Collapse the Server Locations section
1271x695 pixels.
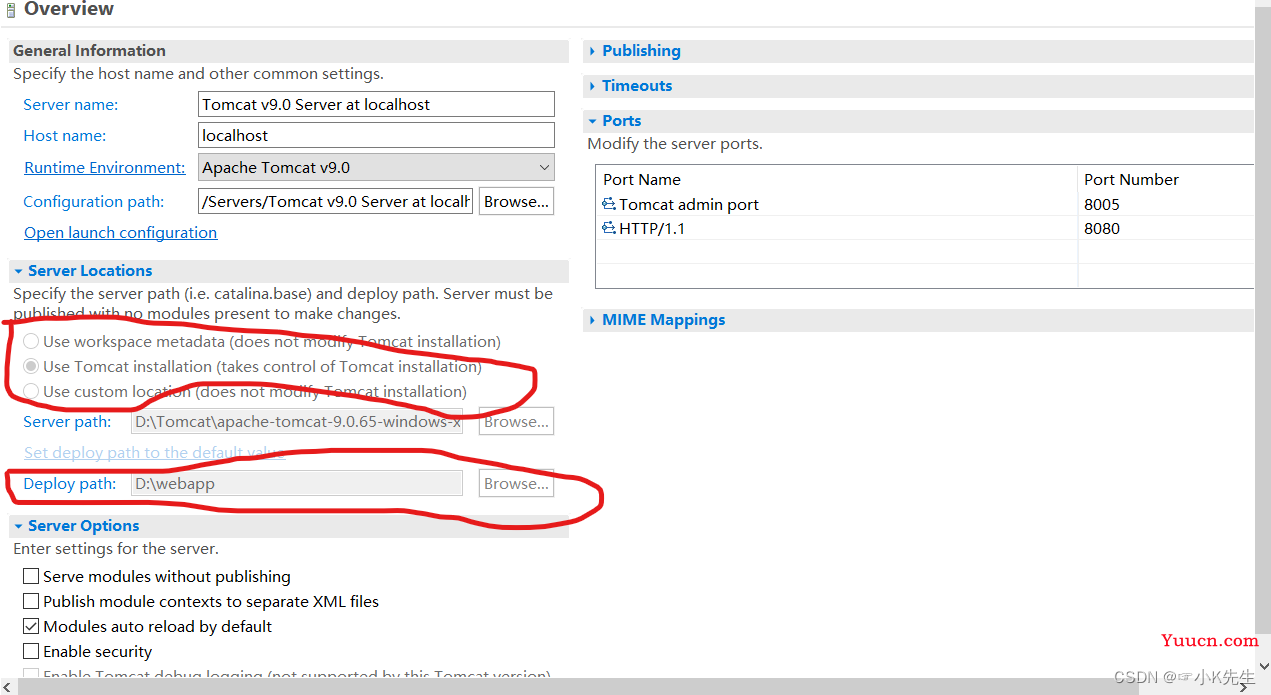tap(18, 271)
